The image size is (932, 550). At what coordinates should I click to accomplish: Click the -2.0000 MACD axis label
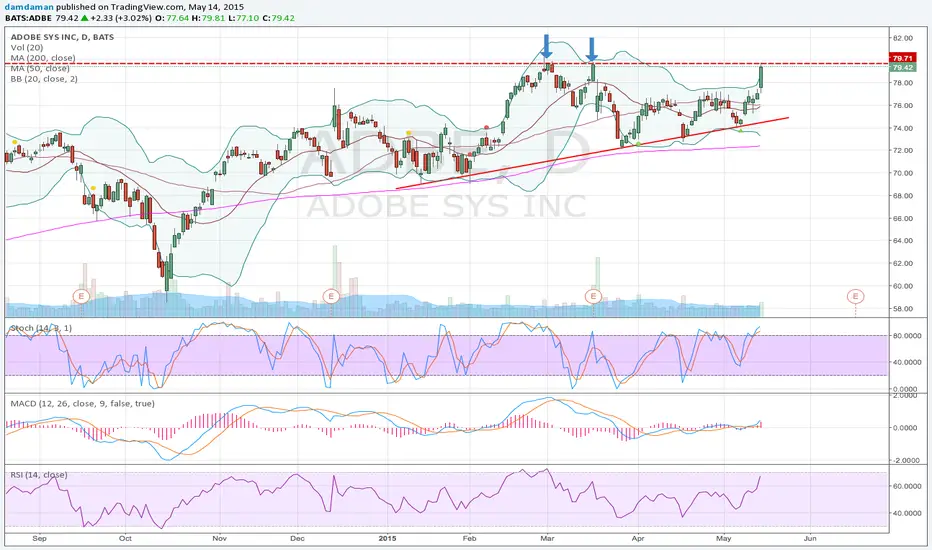coord(905,460)
